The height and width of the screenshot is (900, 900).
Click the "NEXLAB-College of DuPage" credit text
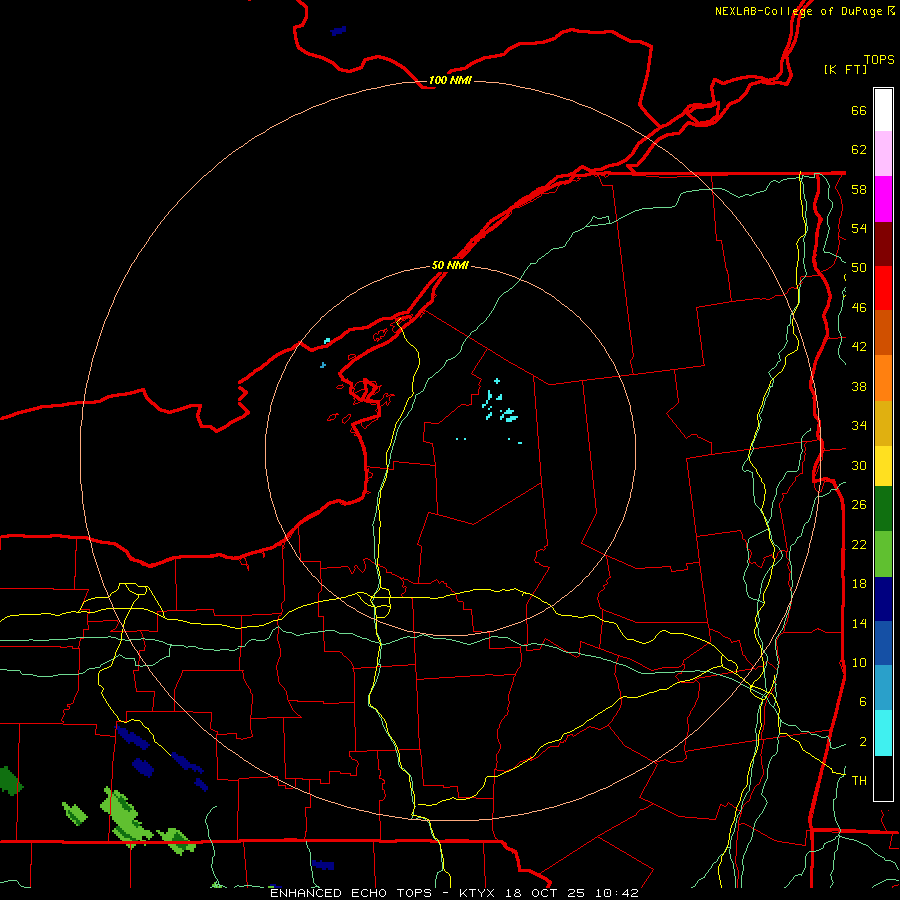(798, 11)
